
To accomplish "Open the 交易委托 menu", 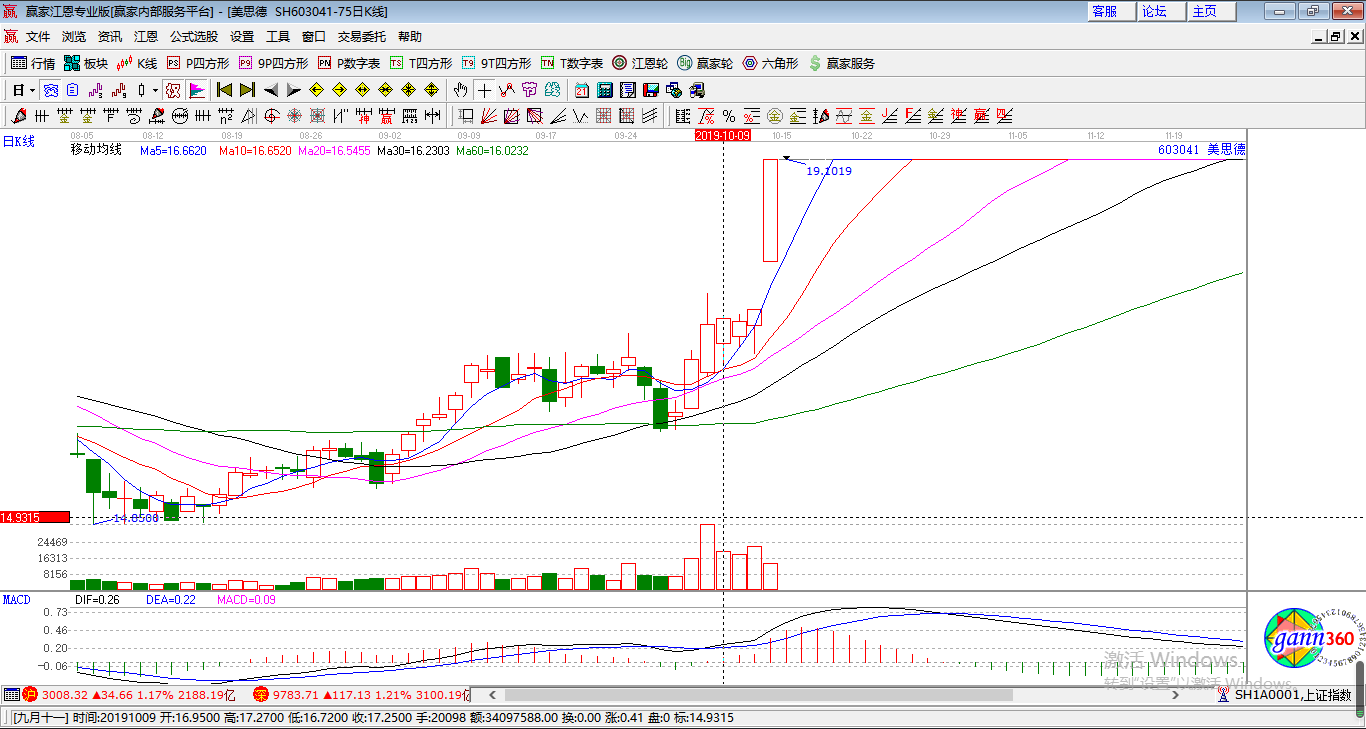I will [x=361, y=37].
